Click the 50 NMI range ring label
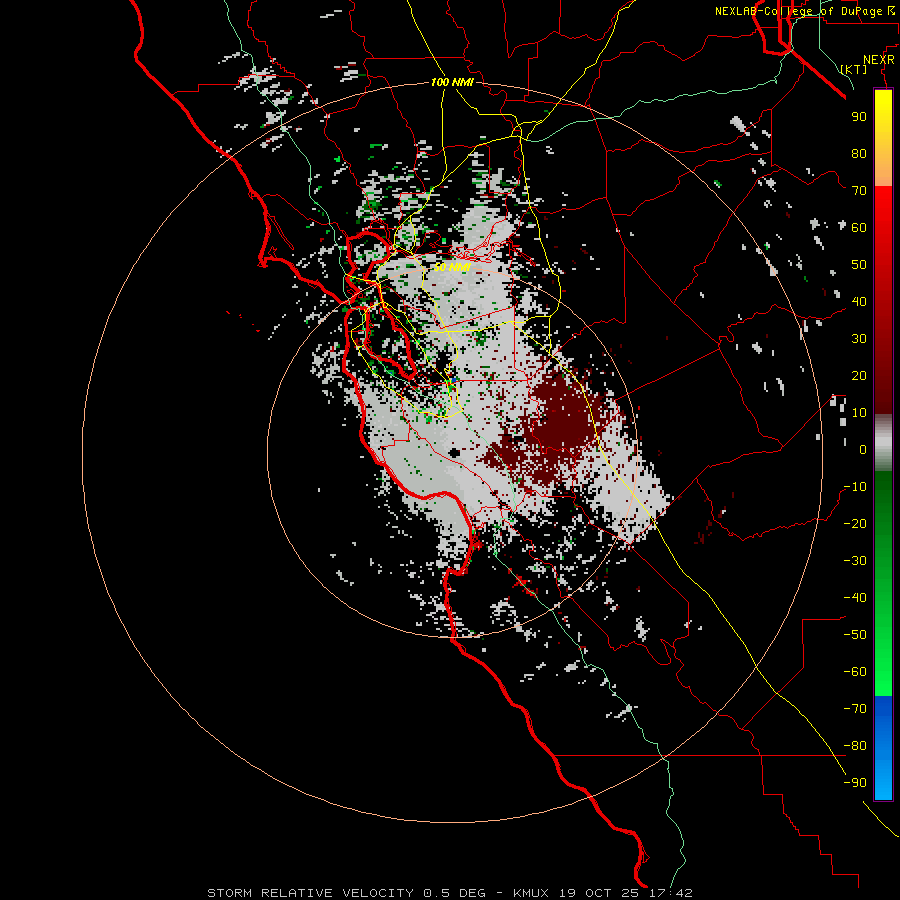Image resolution: width=900 pixels, height=900 pixels. pyautogui.click(x=452, y=267)
